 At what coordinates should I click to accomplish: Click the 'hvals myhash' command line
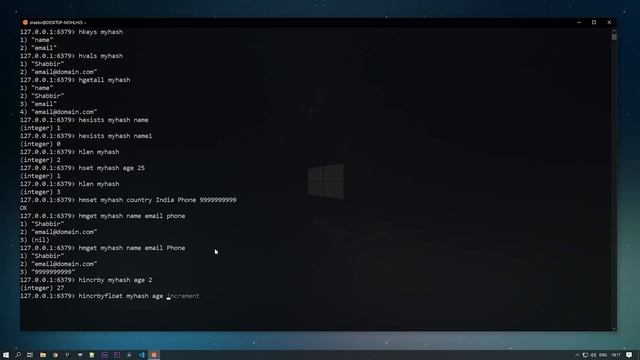pos(71,56)
